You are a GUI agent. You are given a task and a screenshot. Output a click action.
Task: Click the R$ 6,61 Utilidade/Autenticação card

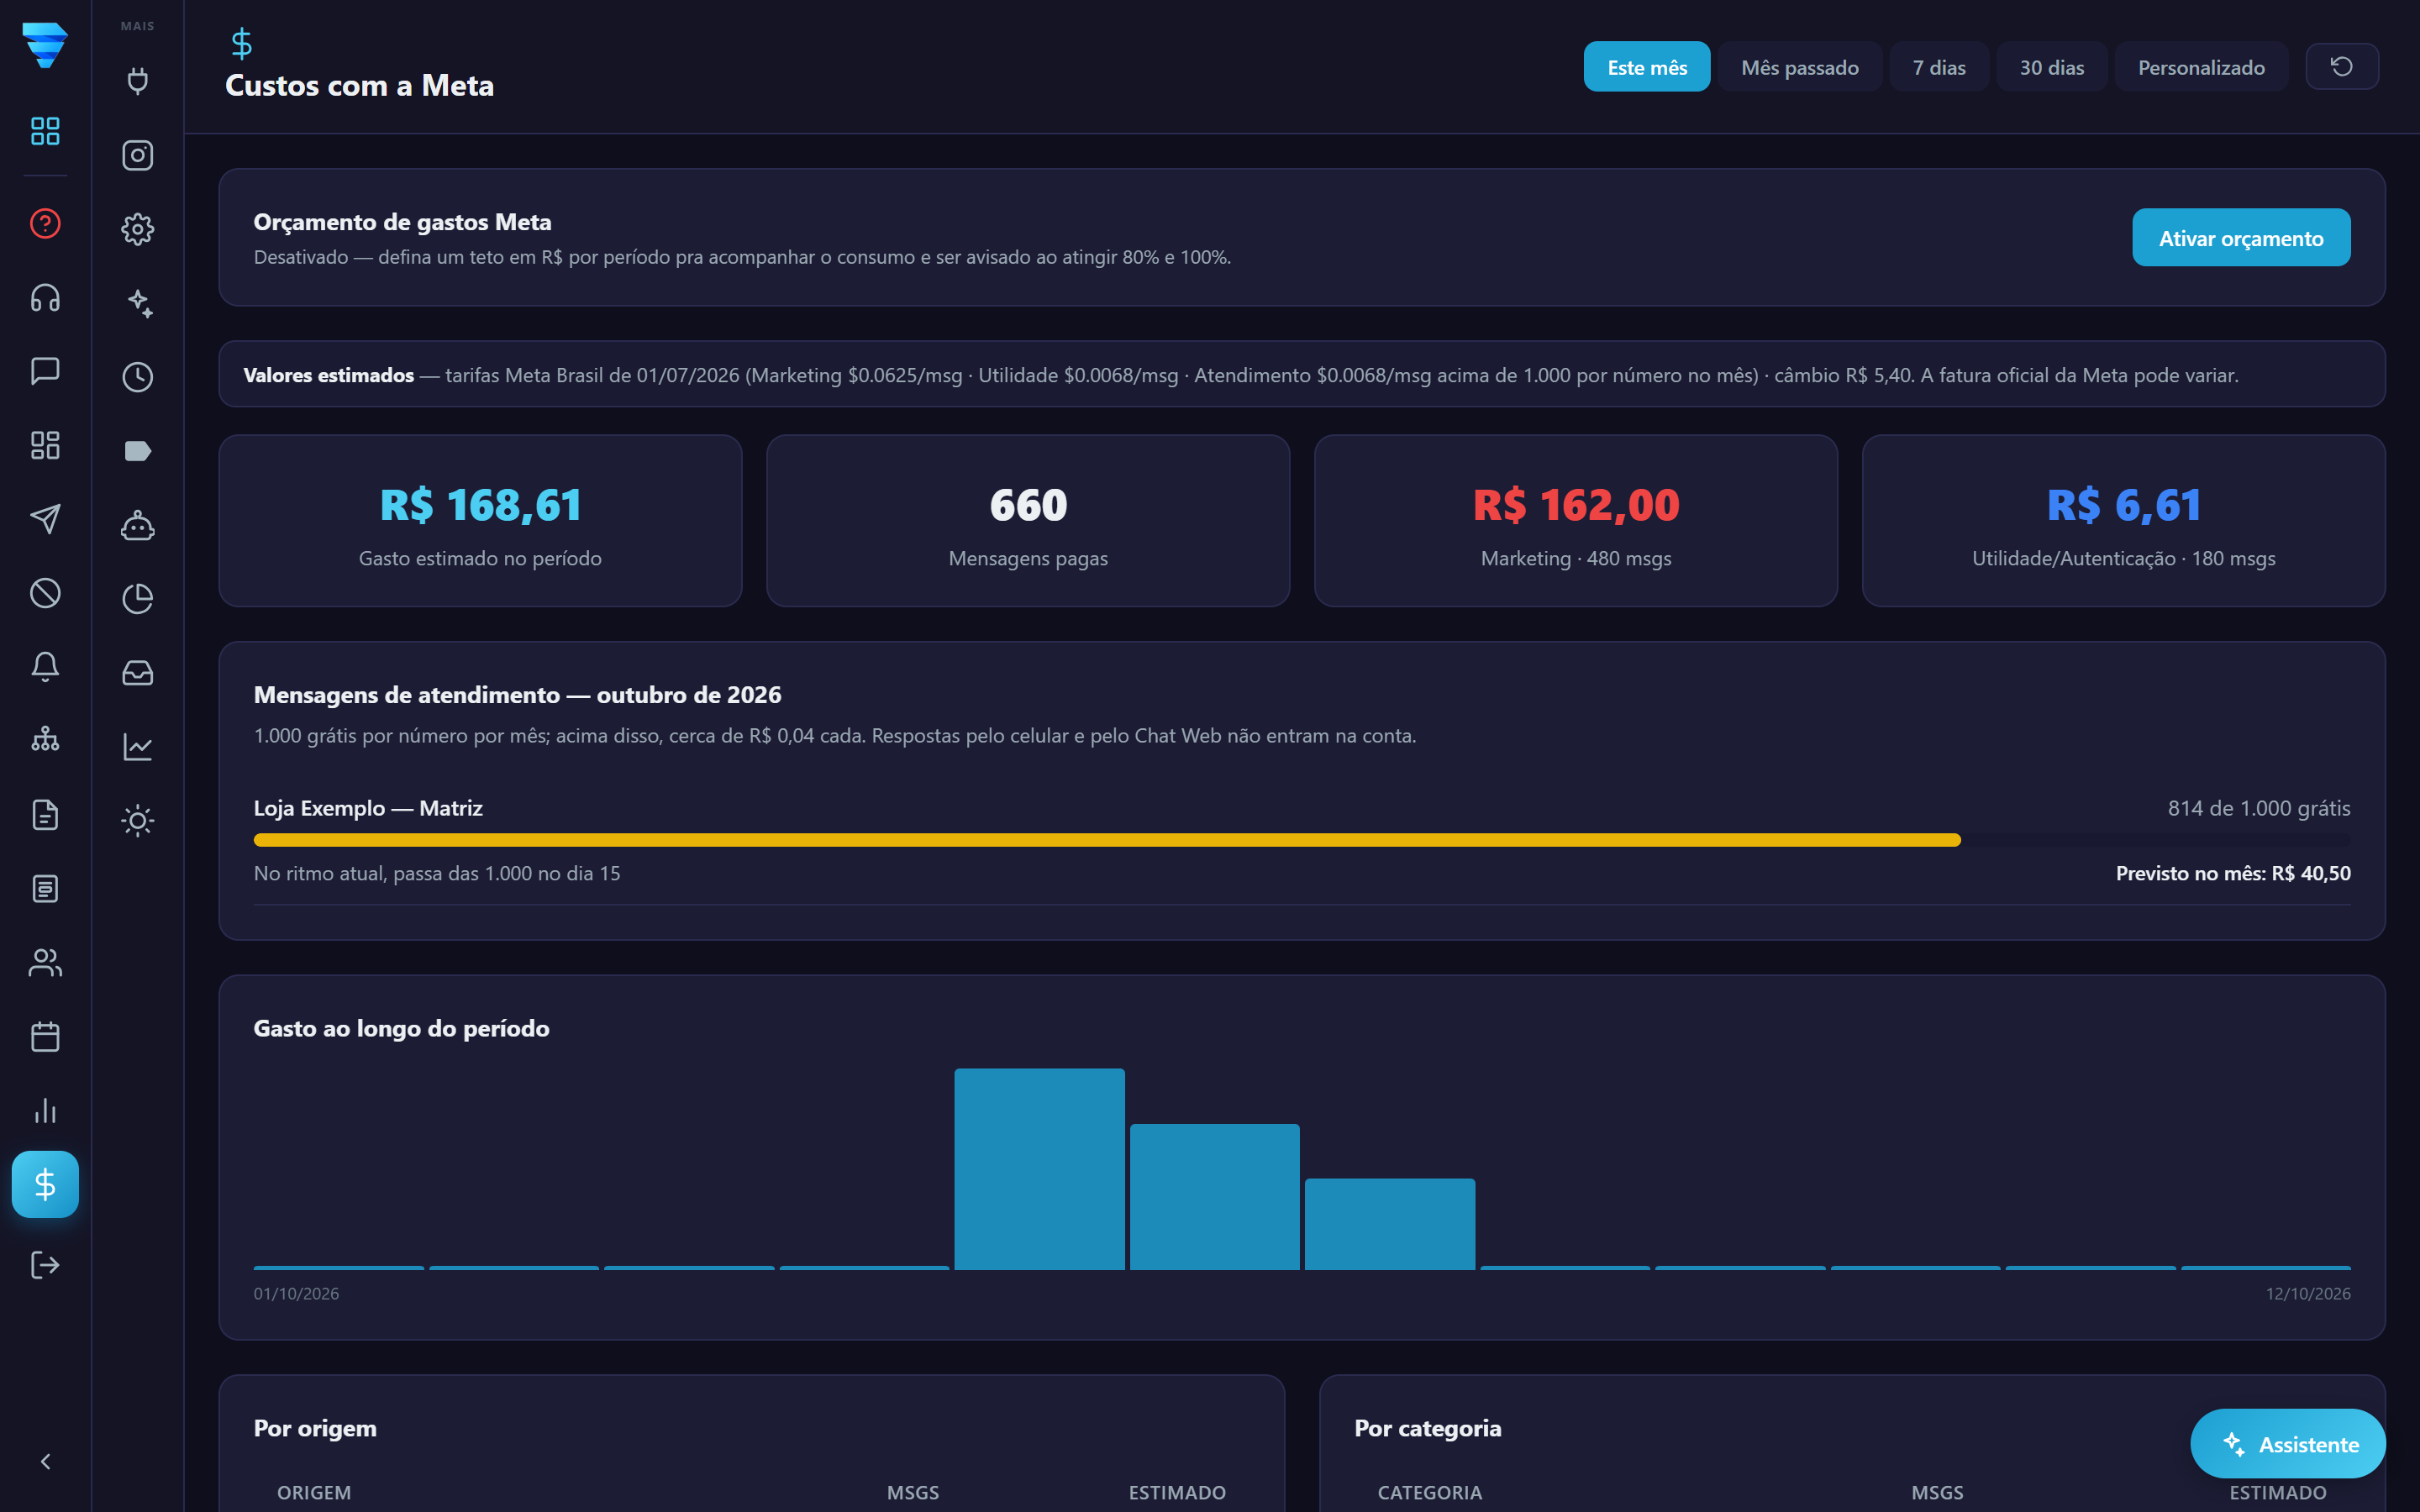pos(2124,521)
